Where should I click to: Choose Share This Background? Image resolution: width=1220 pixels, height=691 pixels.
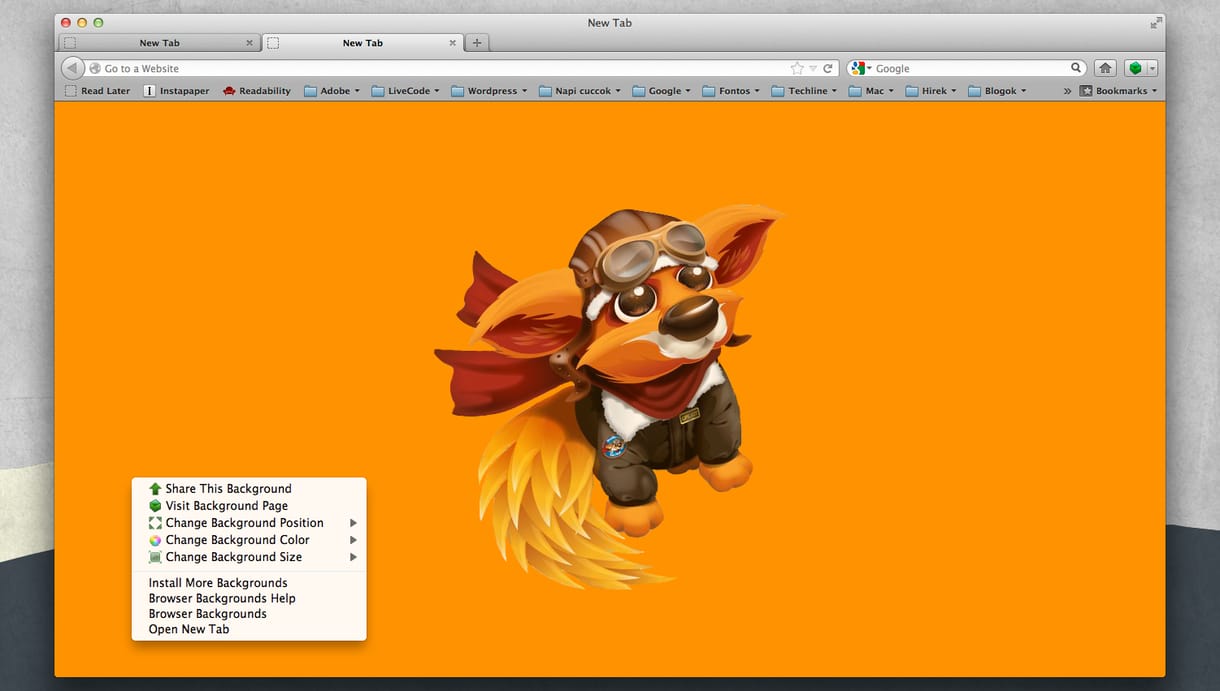[249, 489]
